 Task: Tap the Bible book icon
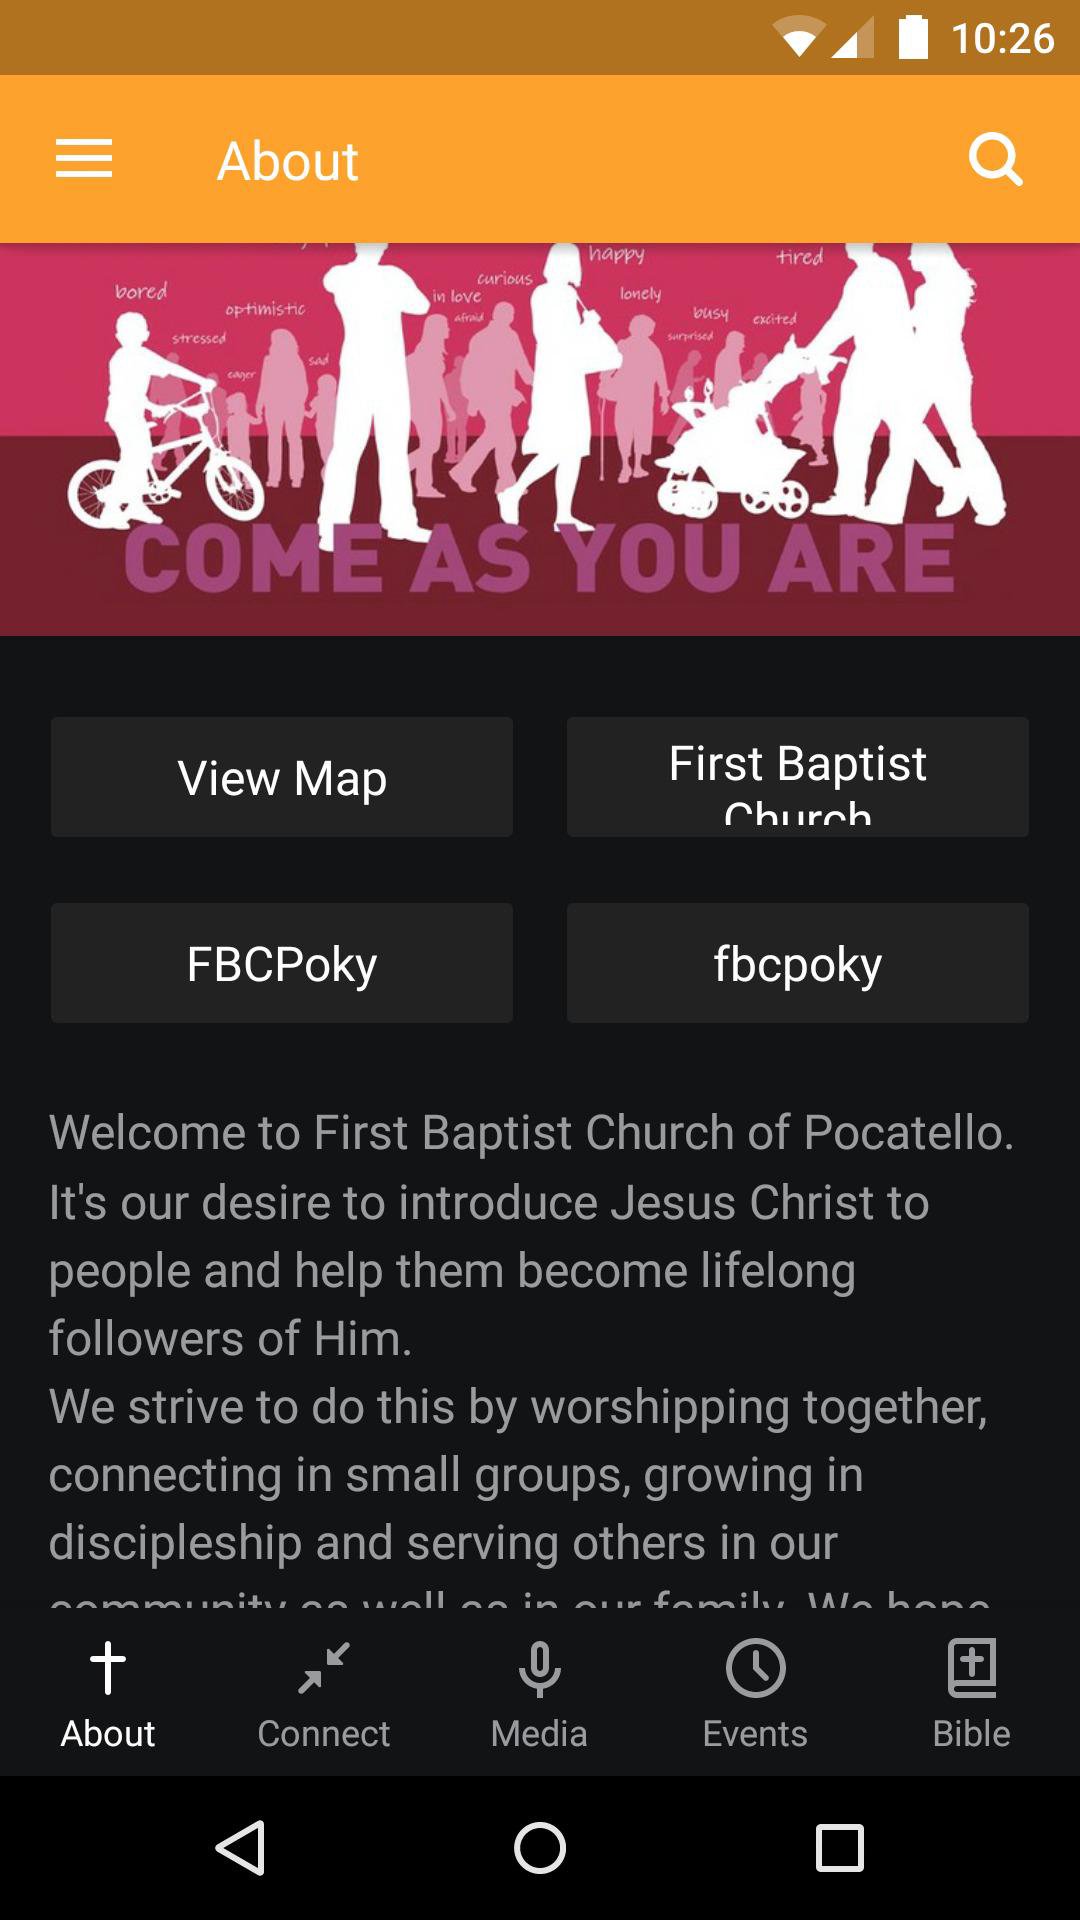pyautogui.click(x=971, y=1668)
